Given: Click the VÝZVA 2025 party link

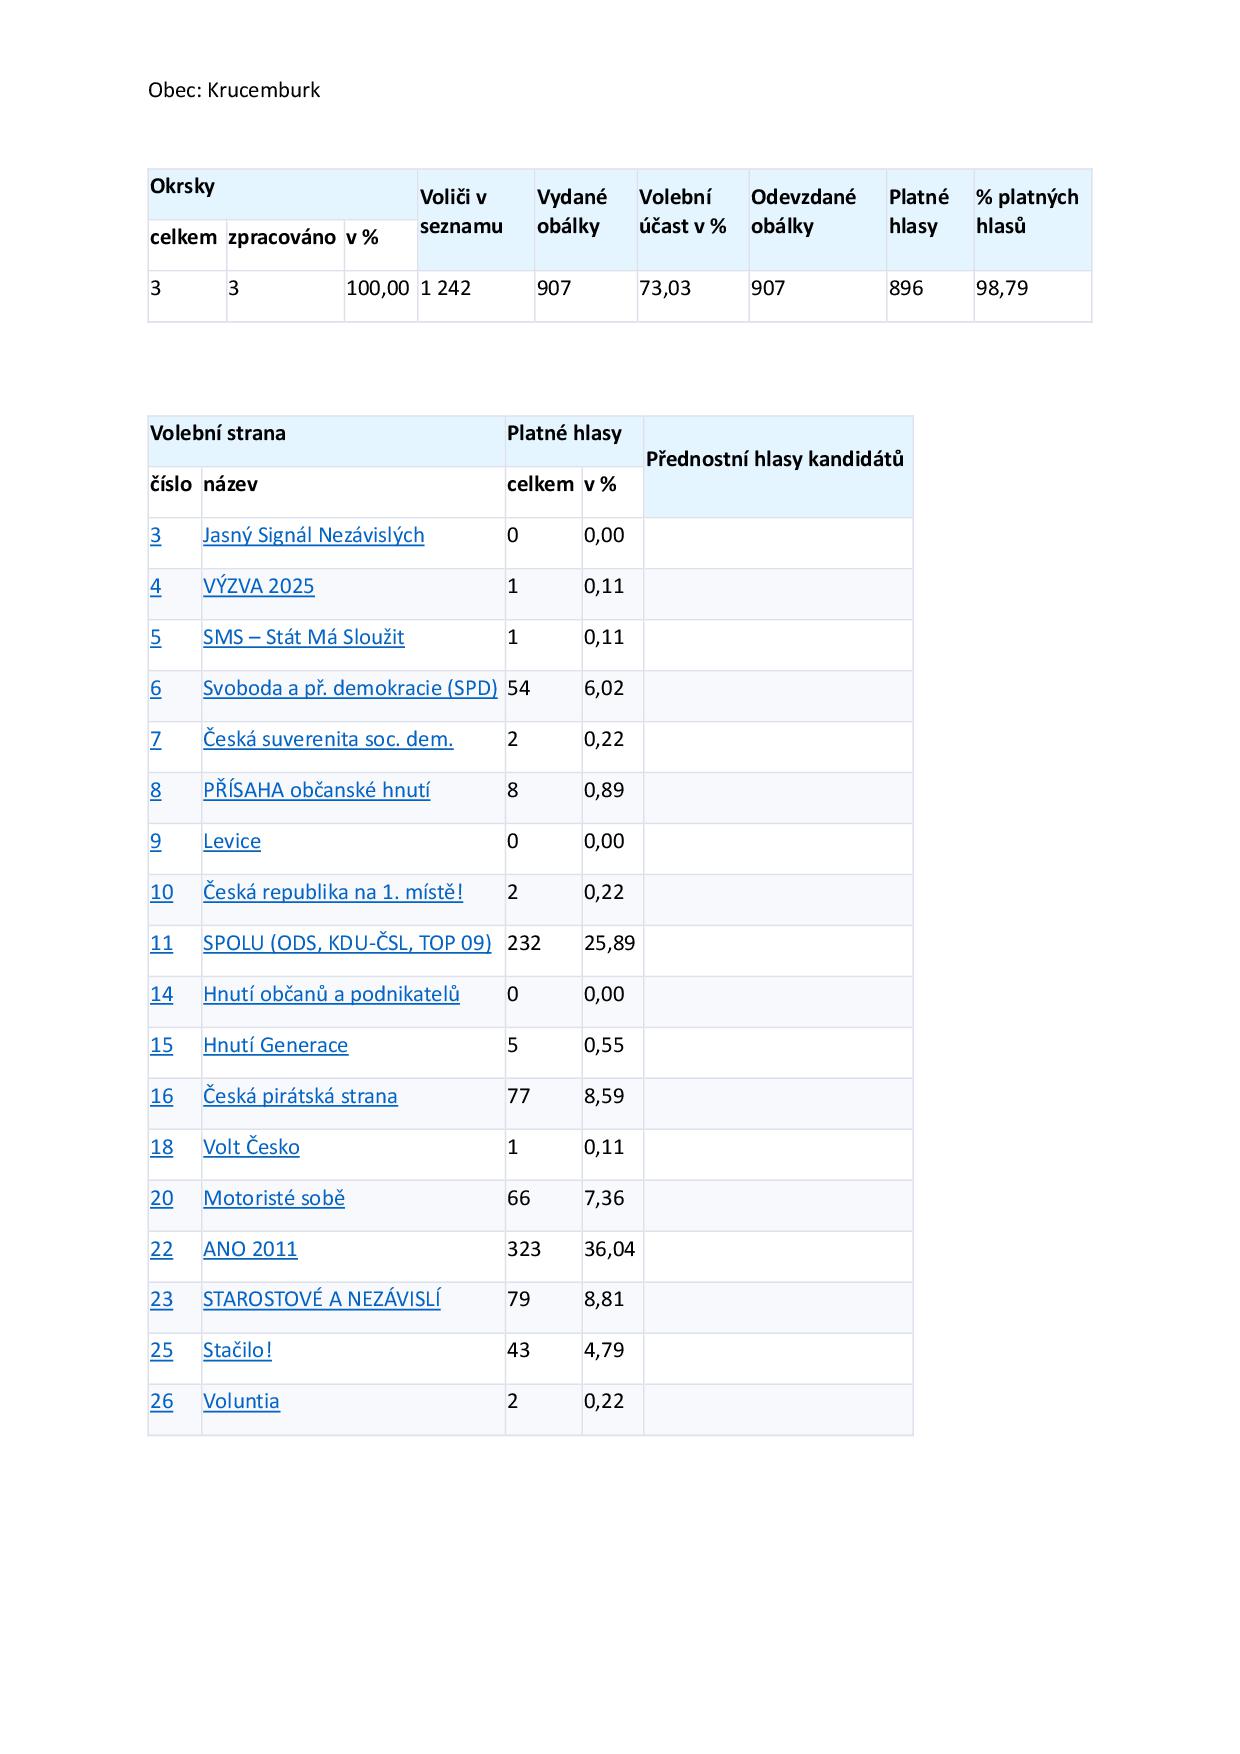Looking at the screenshot, I should 258,586.
